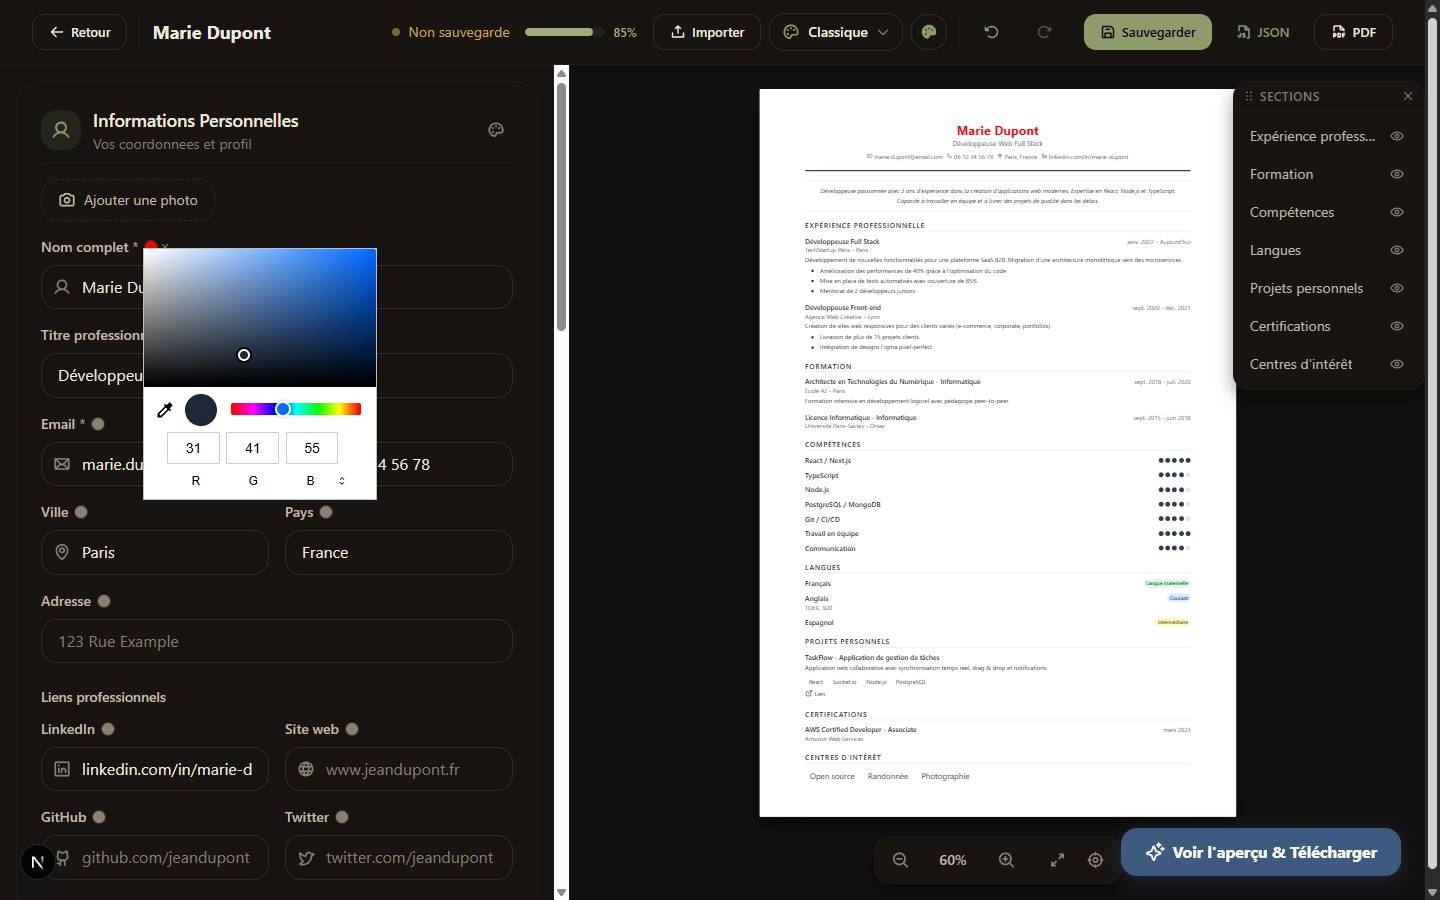Click the palette icon in Informations Personnelles header

pyautogui.click(x=496, y=130)
